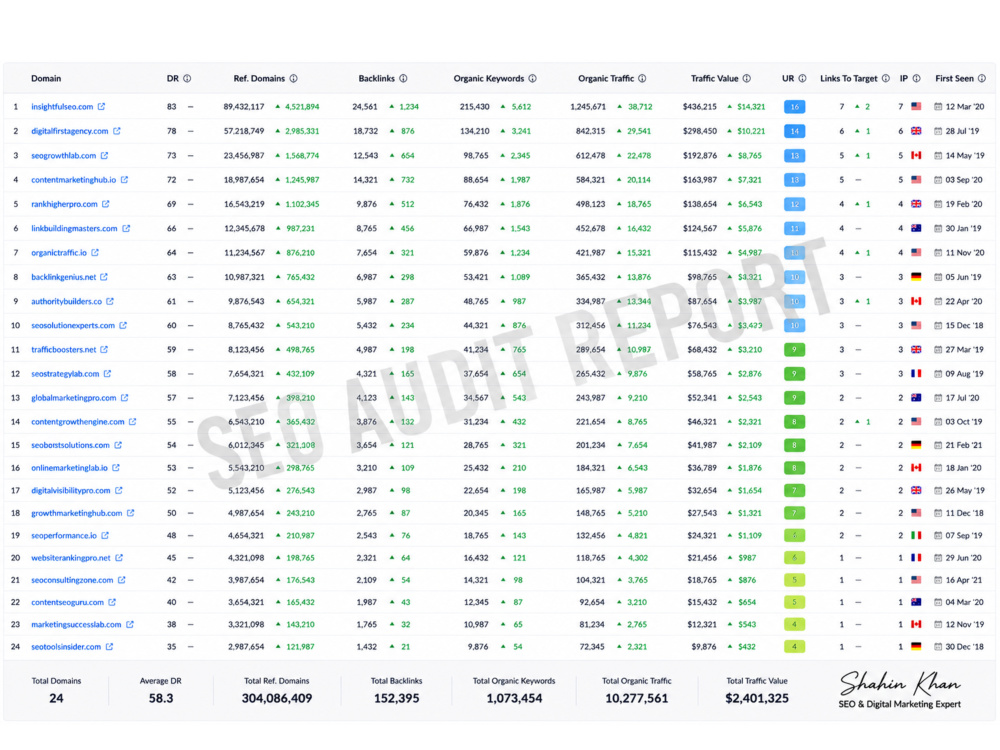Click the UK flag in digitalfirstagency.com row
Screen dimensions: 1000x750
(x=916, y=131)
